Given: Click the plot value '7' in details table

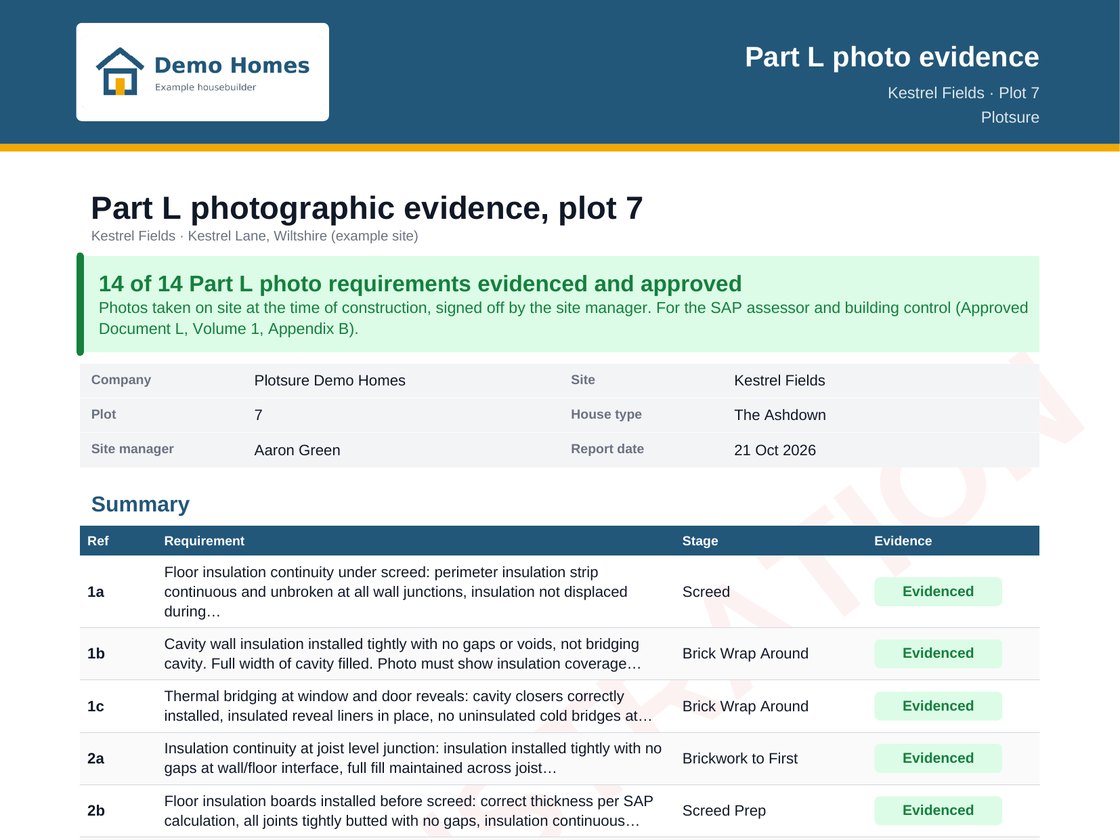Looking at the screenshot, I should [258, 415].
